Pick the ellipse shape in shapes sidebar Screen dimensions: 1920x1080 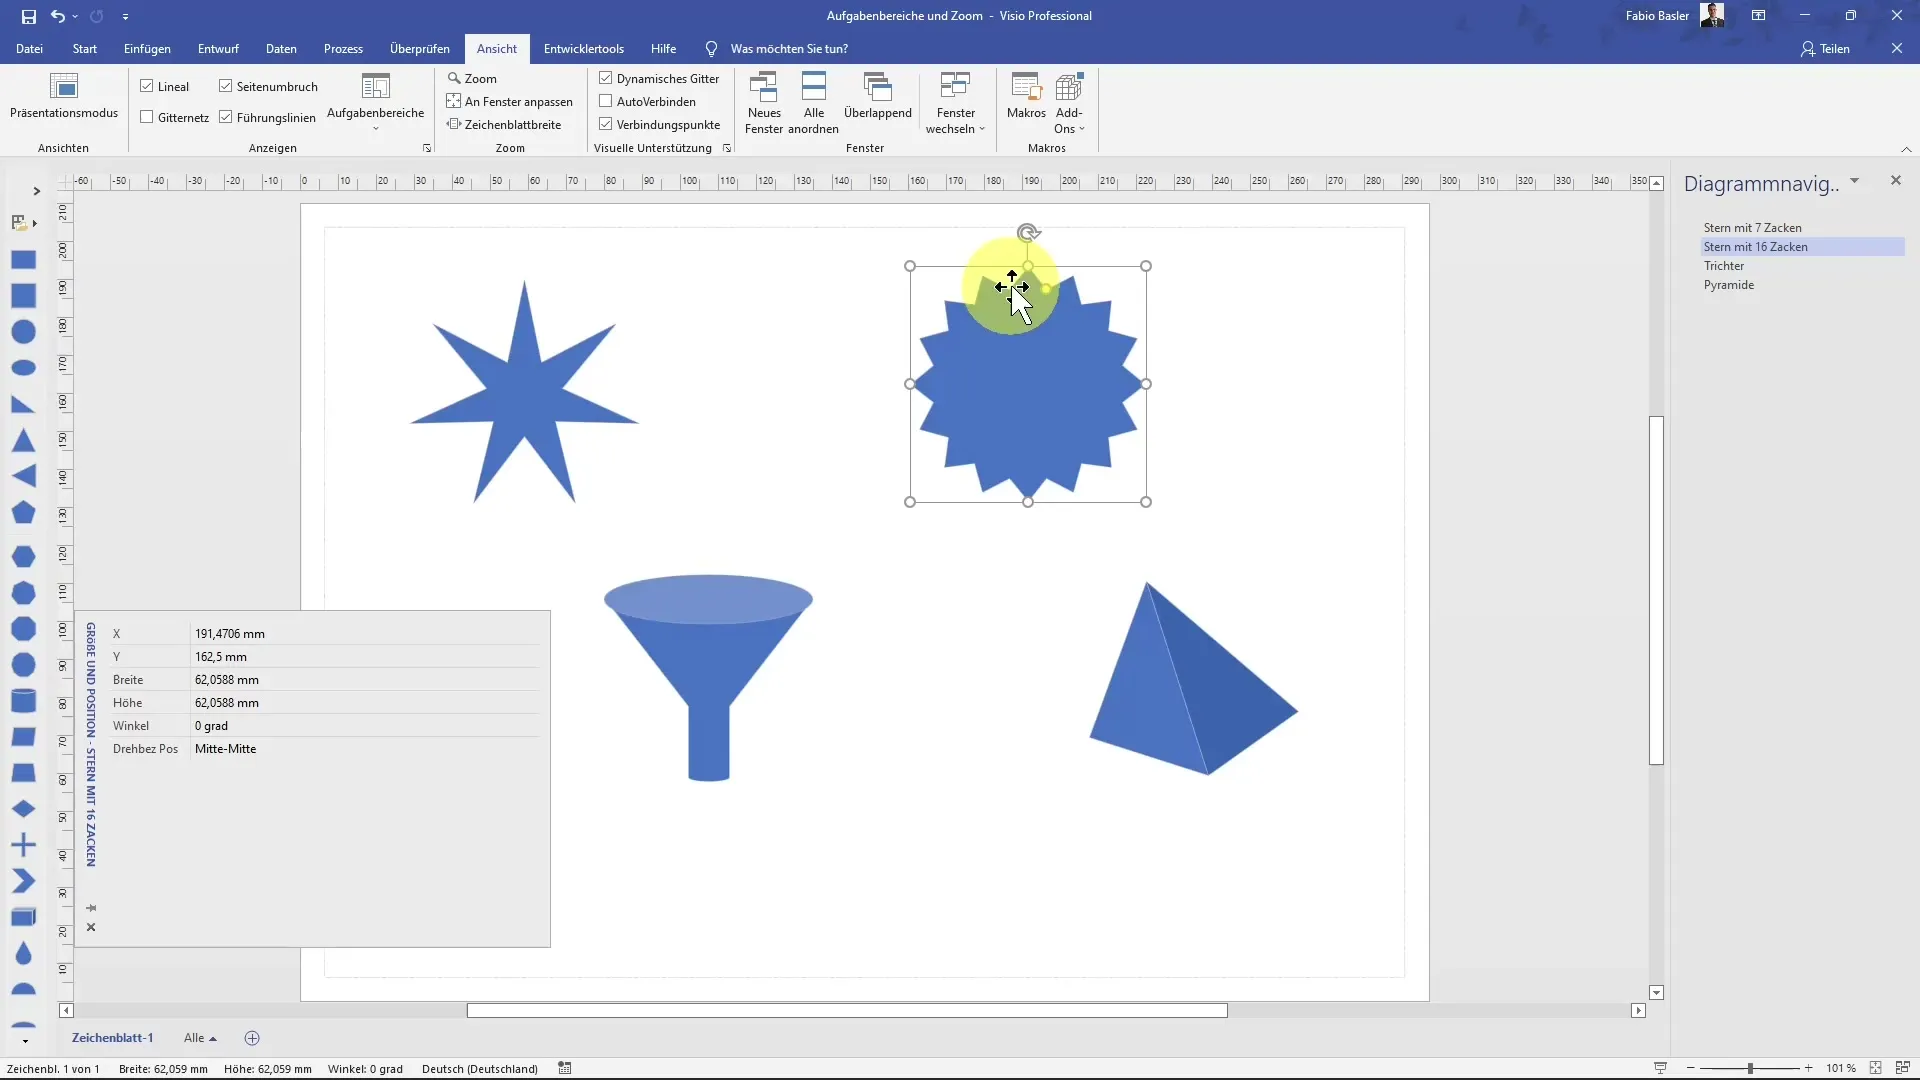click(x=23, y=368)
